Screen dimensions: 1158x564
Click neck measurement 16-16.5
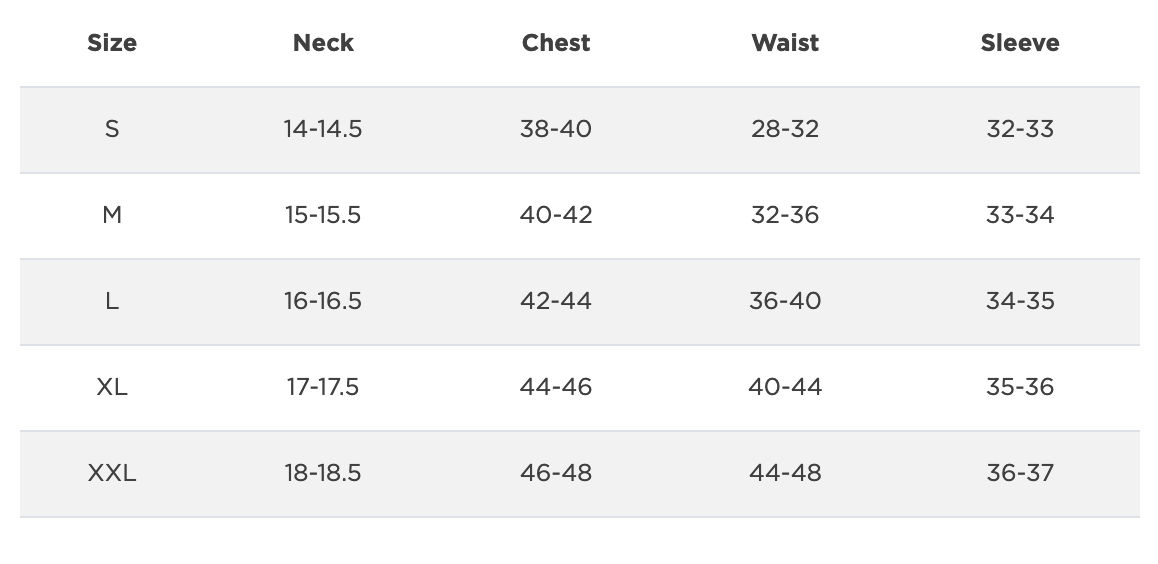coord(323,301)
